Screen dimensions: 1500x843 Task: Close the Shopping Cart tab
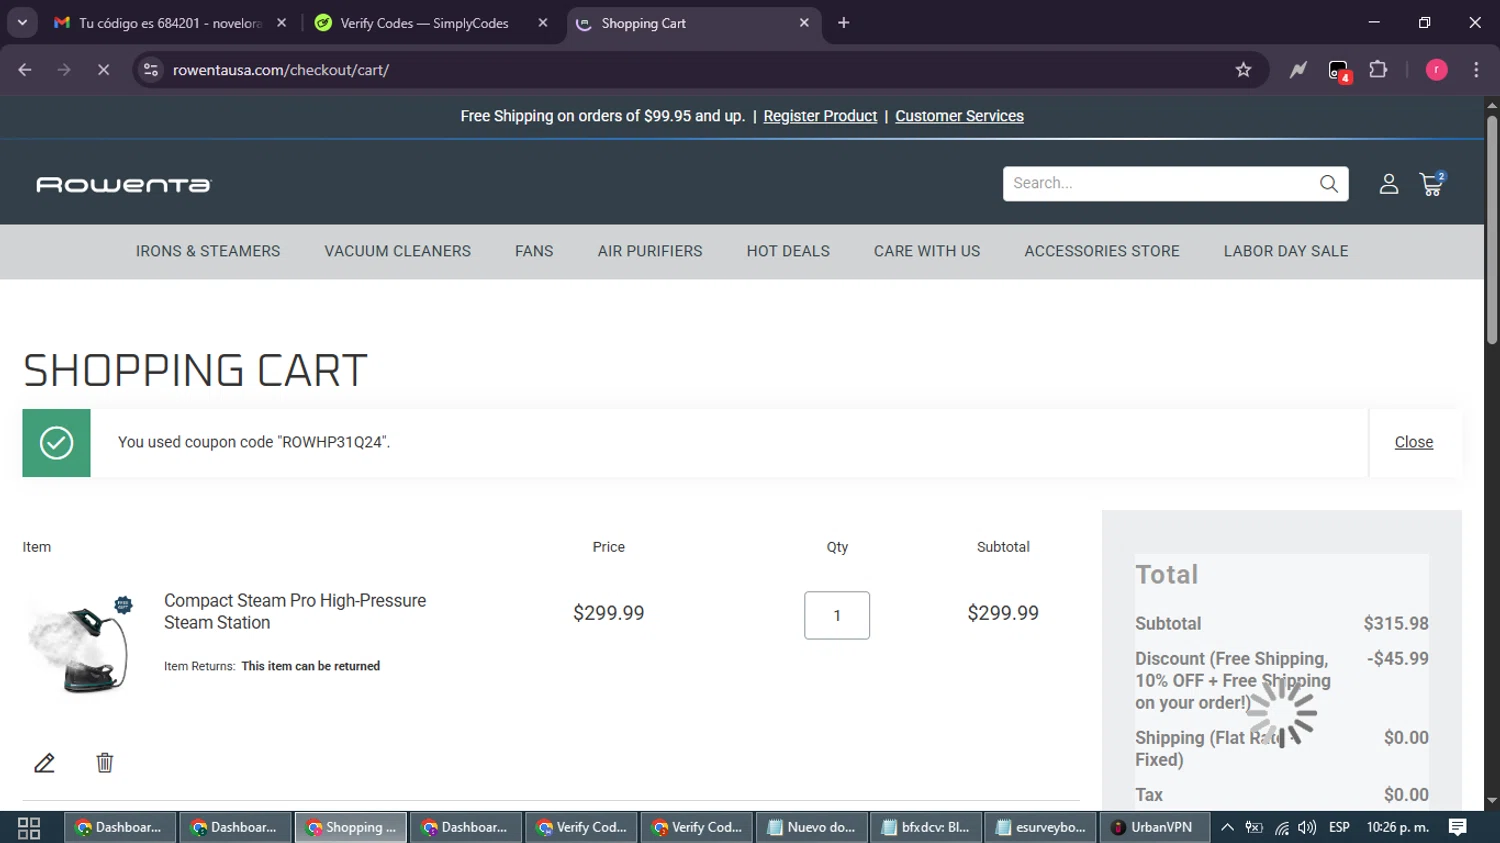click(804, 23)
